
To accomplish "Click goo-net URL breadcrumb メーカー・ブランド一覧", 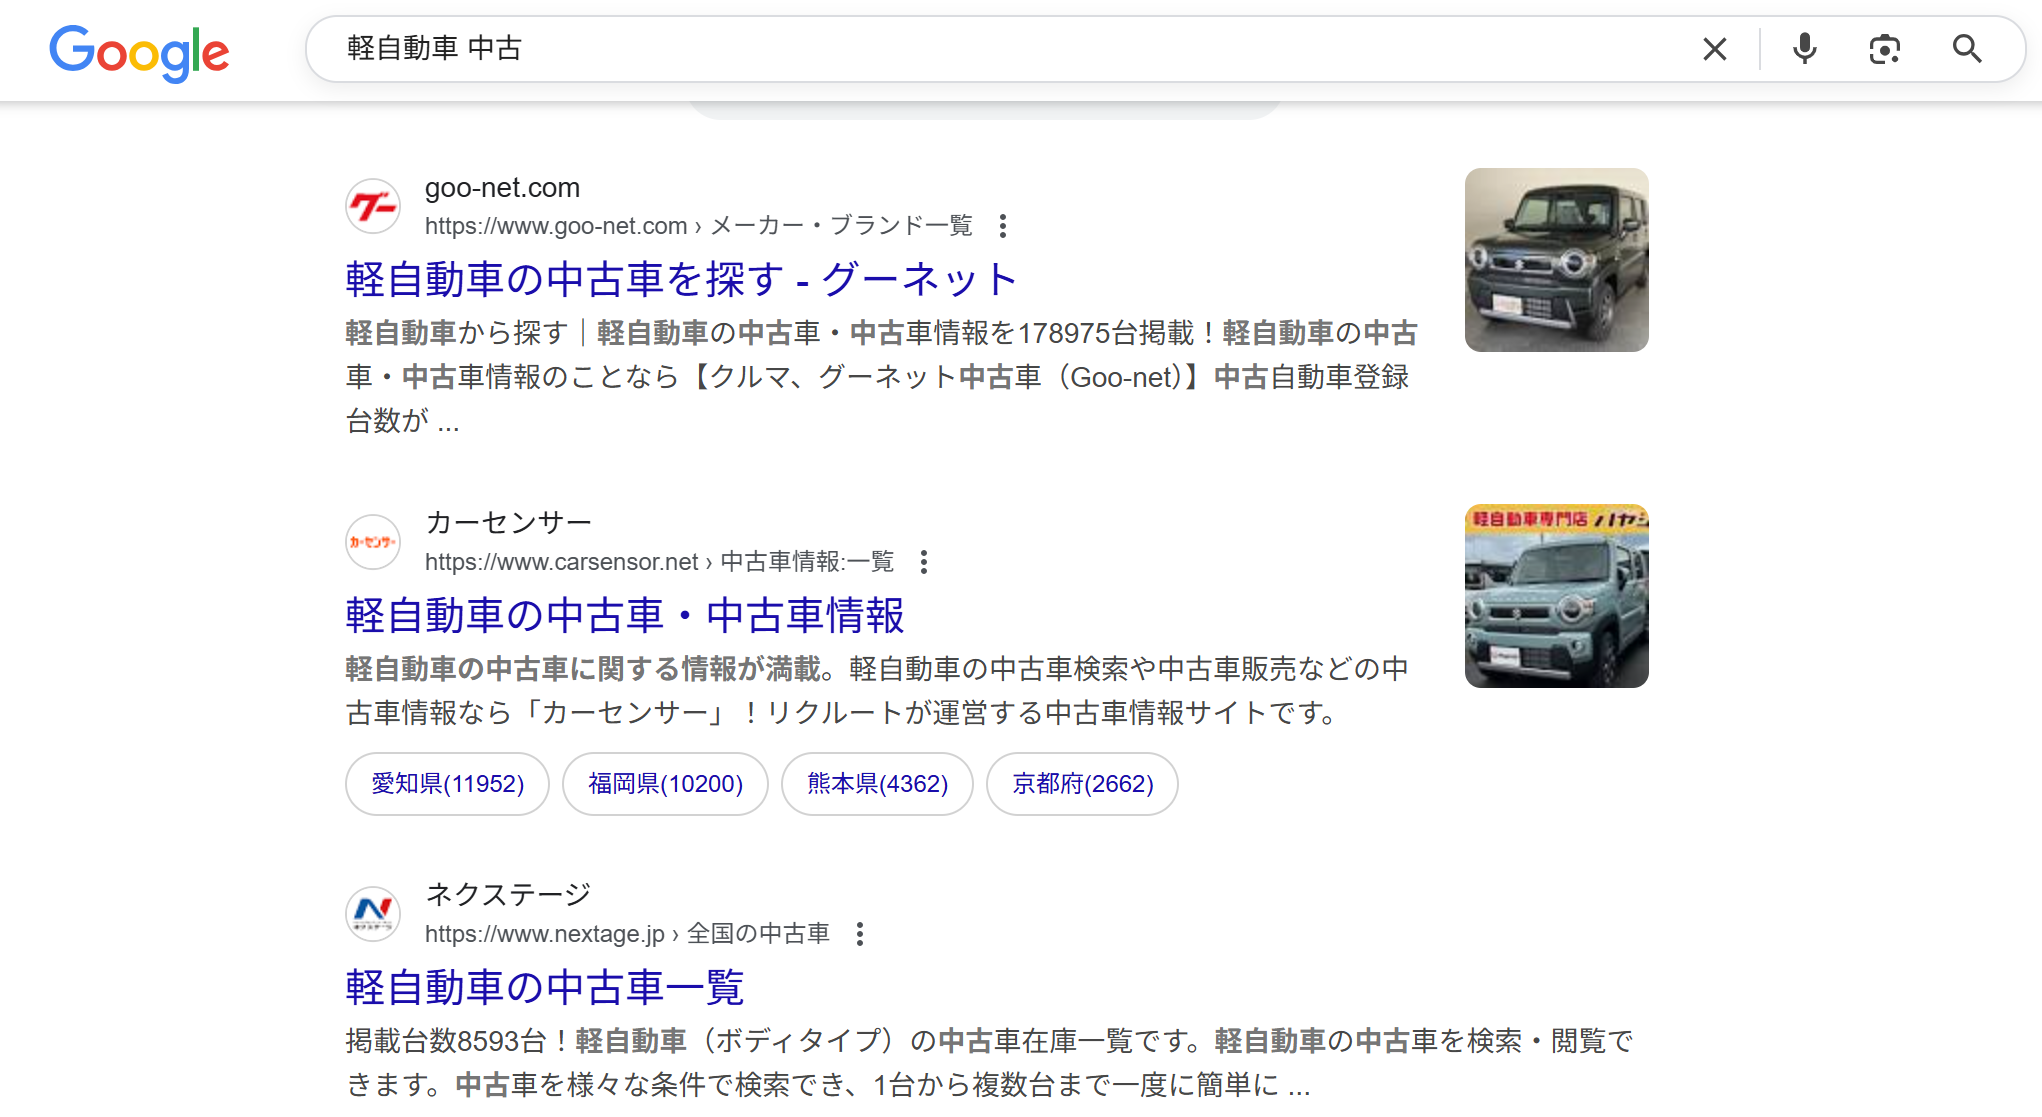I will (x=841, y=226).
